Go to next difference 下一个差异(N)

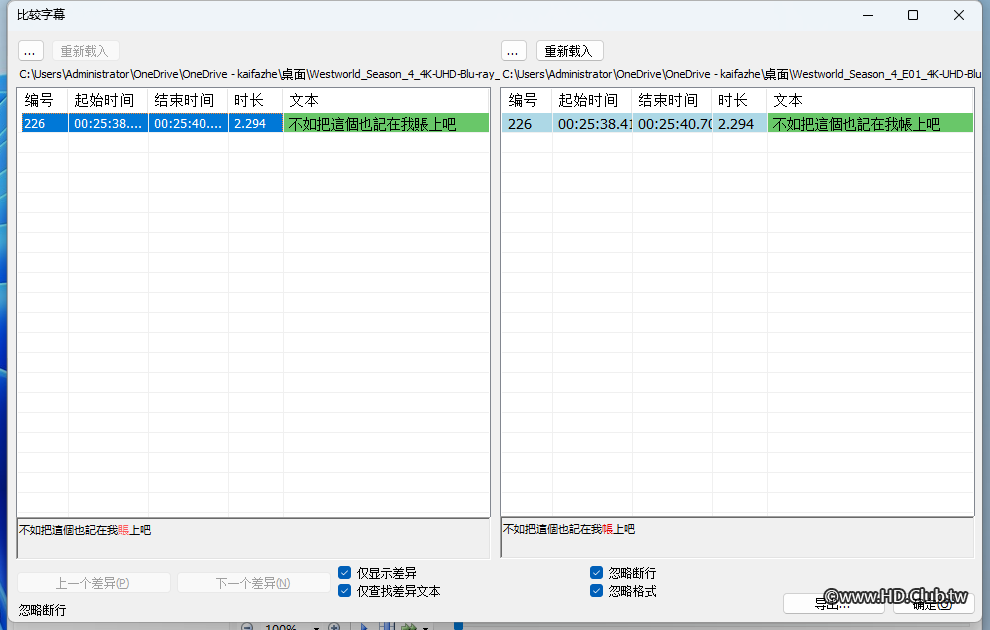(x=253, y=583)
